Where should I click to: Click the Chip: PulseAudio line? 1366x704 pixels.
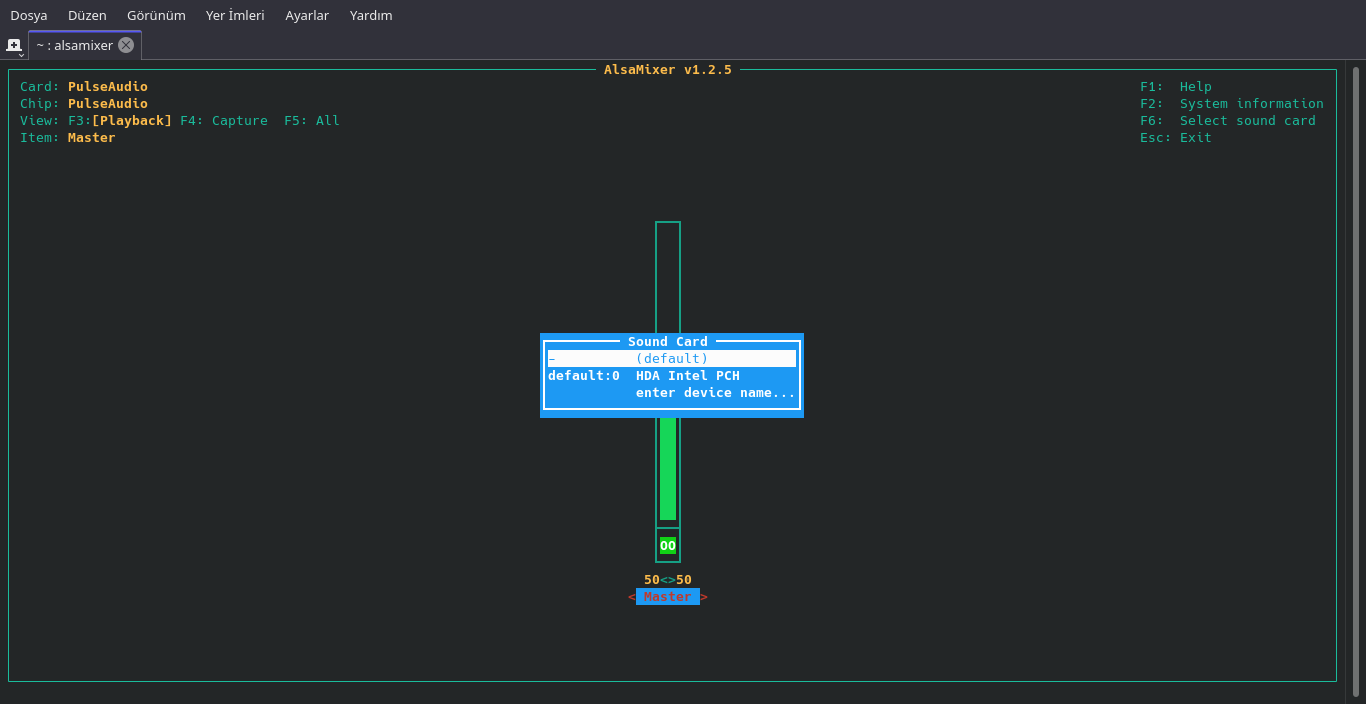[84, 103]
